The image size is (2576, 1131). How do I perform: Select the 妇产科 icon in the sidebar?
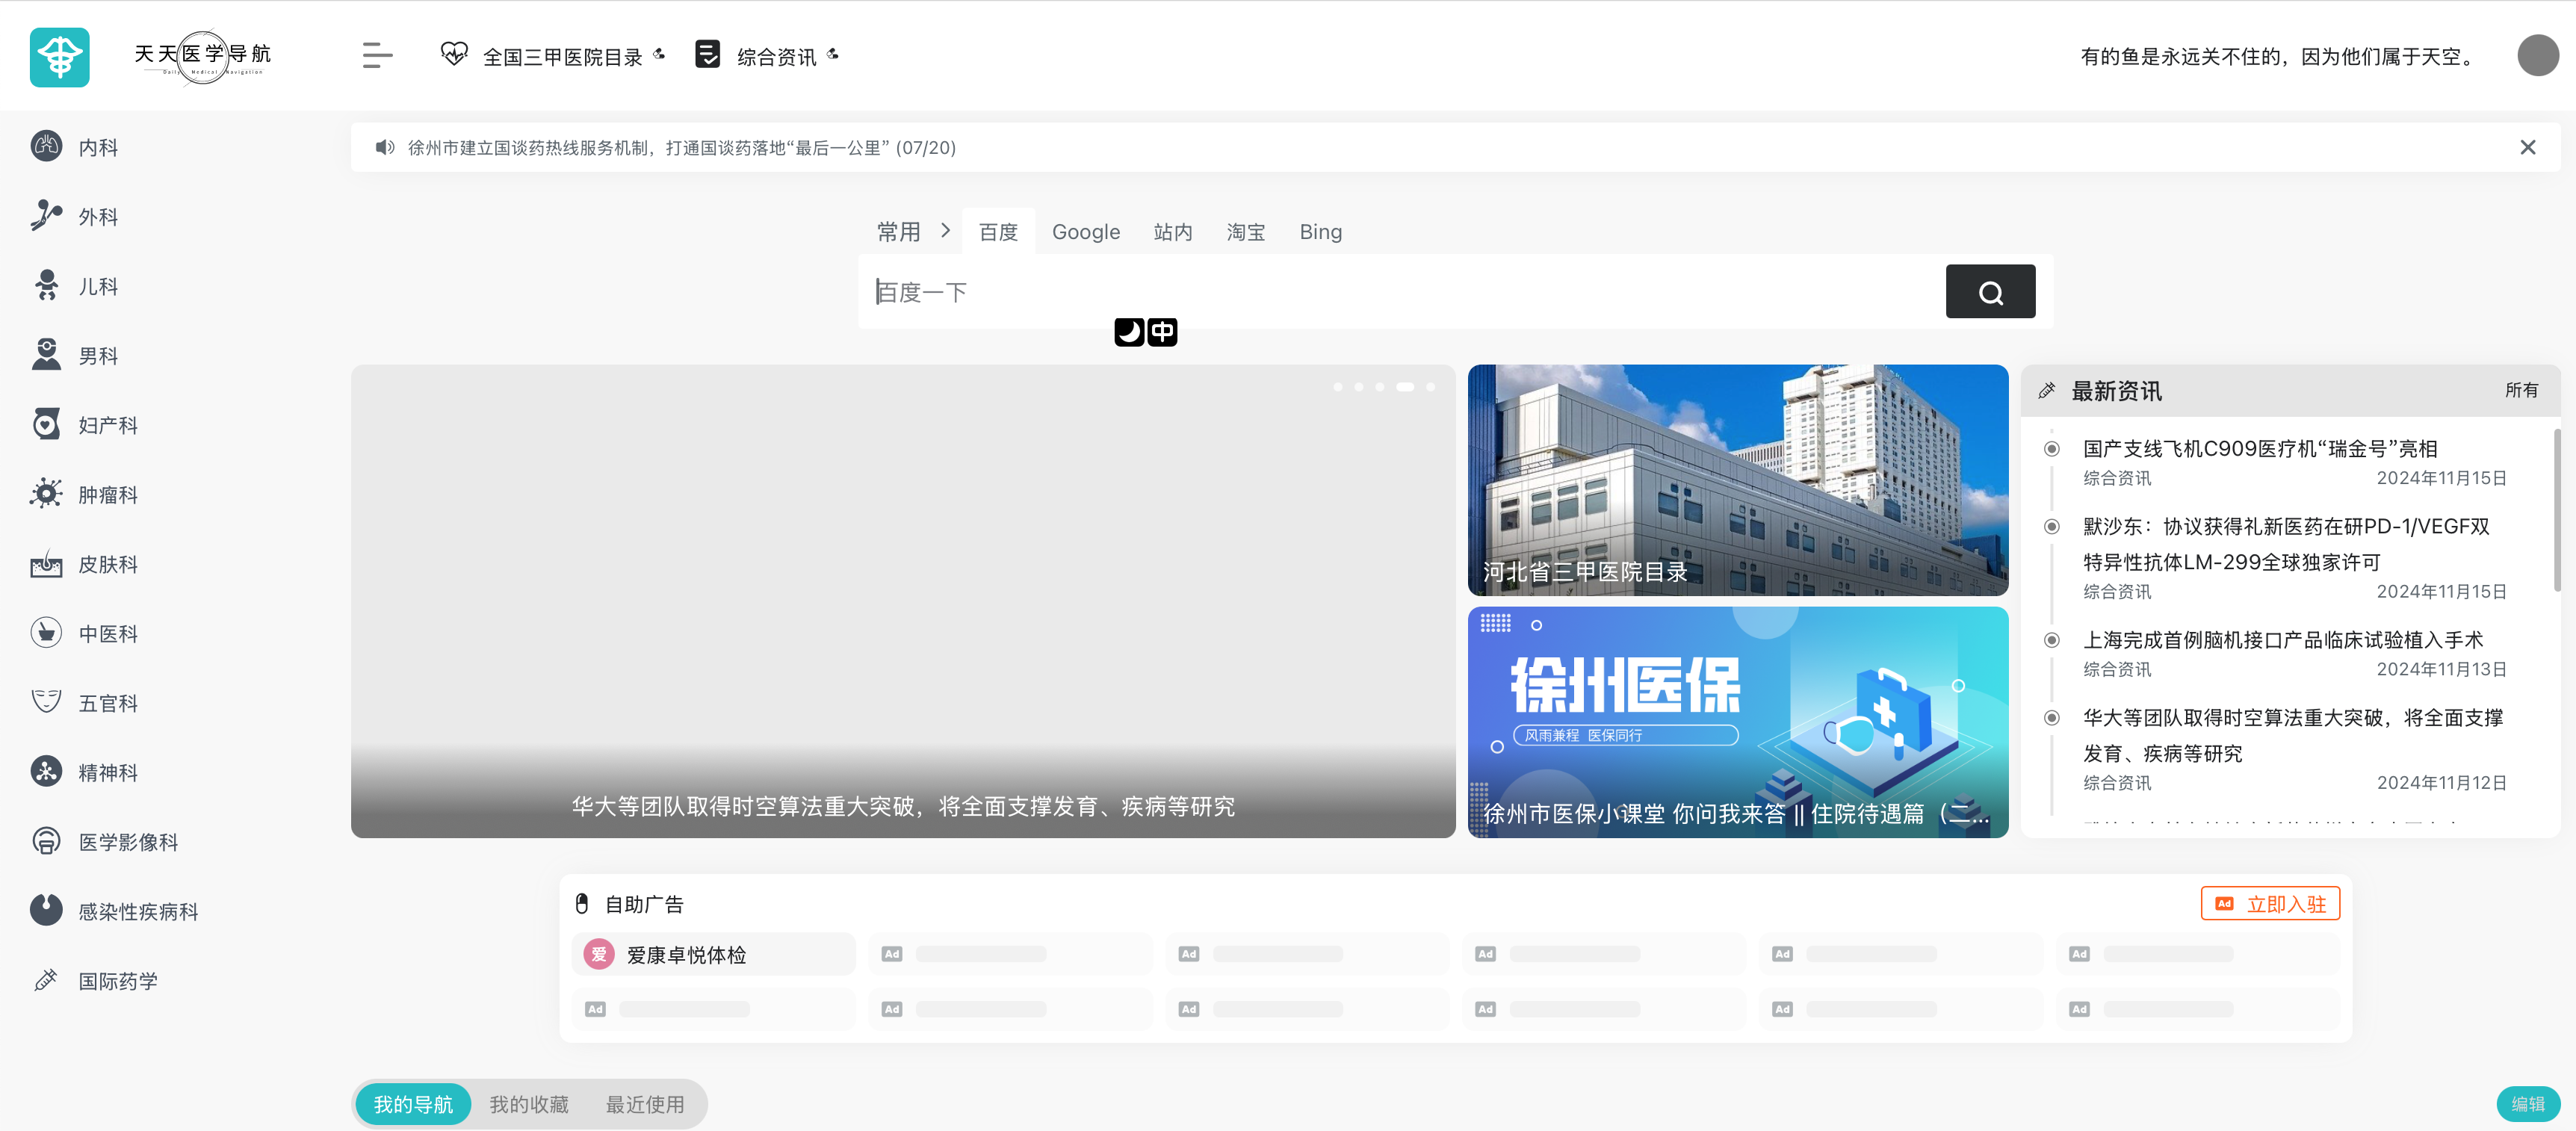(x=46, y=424)
